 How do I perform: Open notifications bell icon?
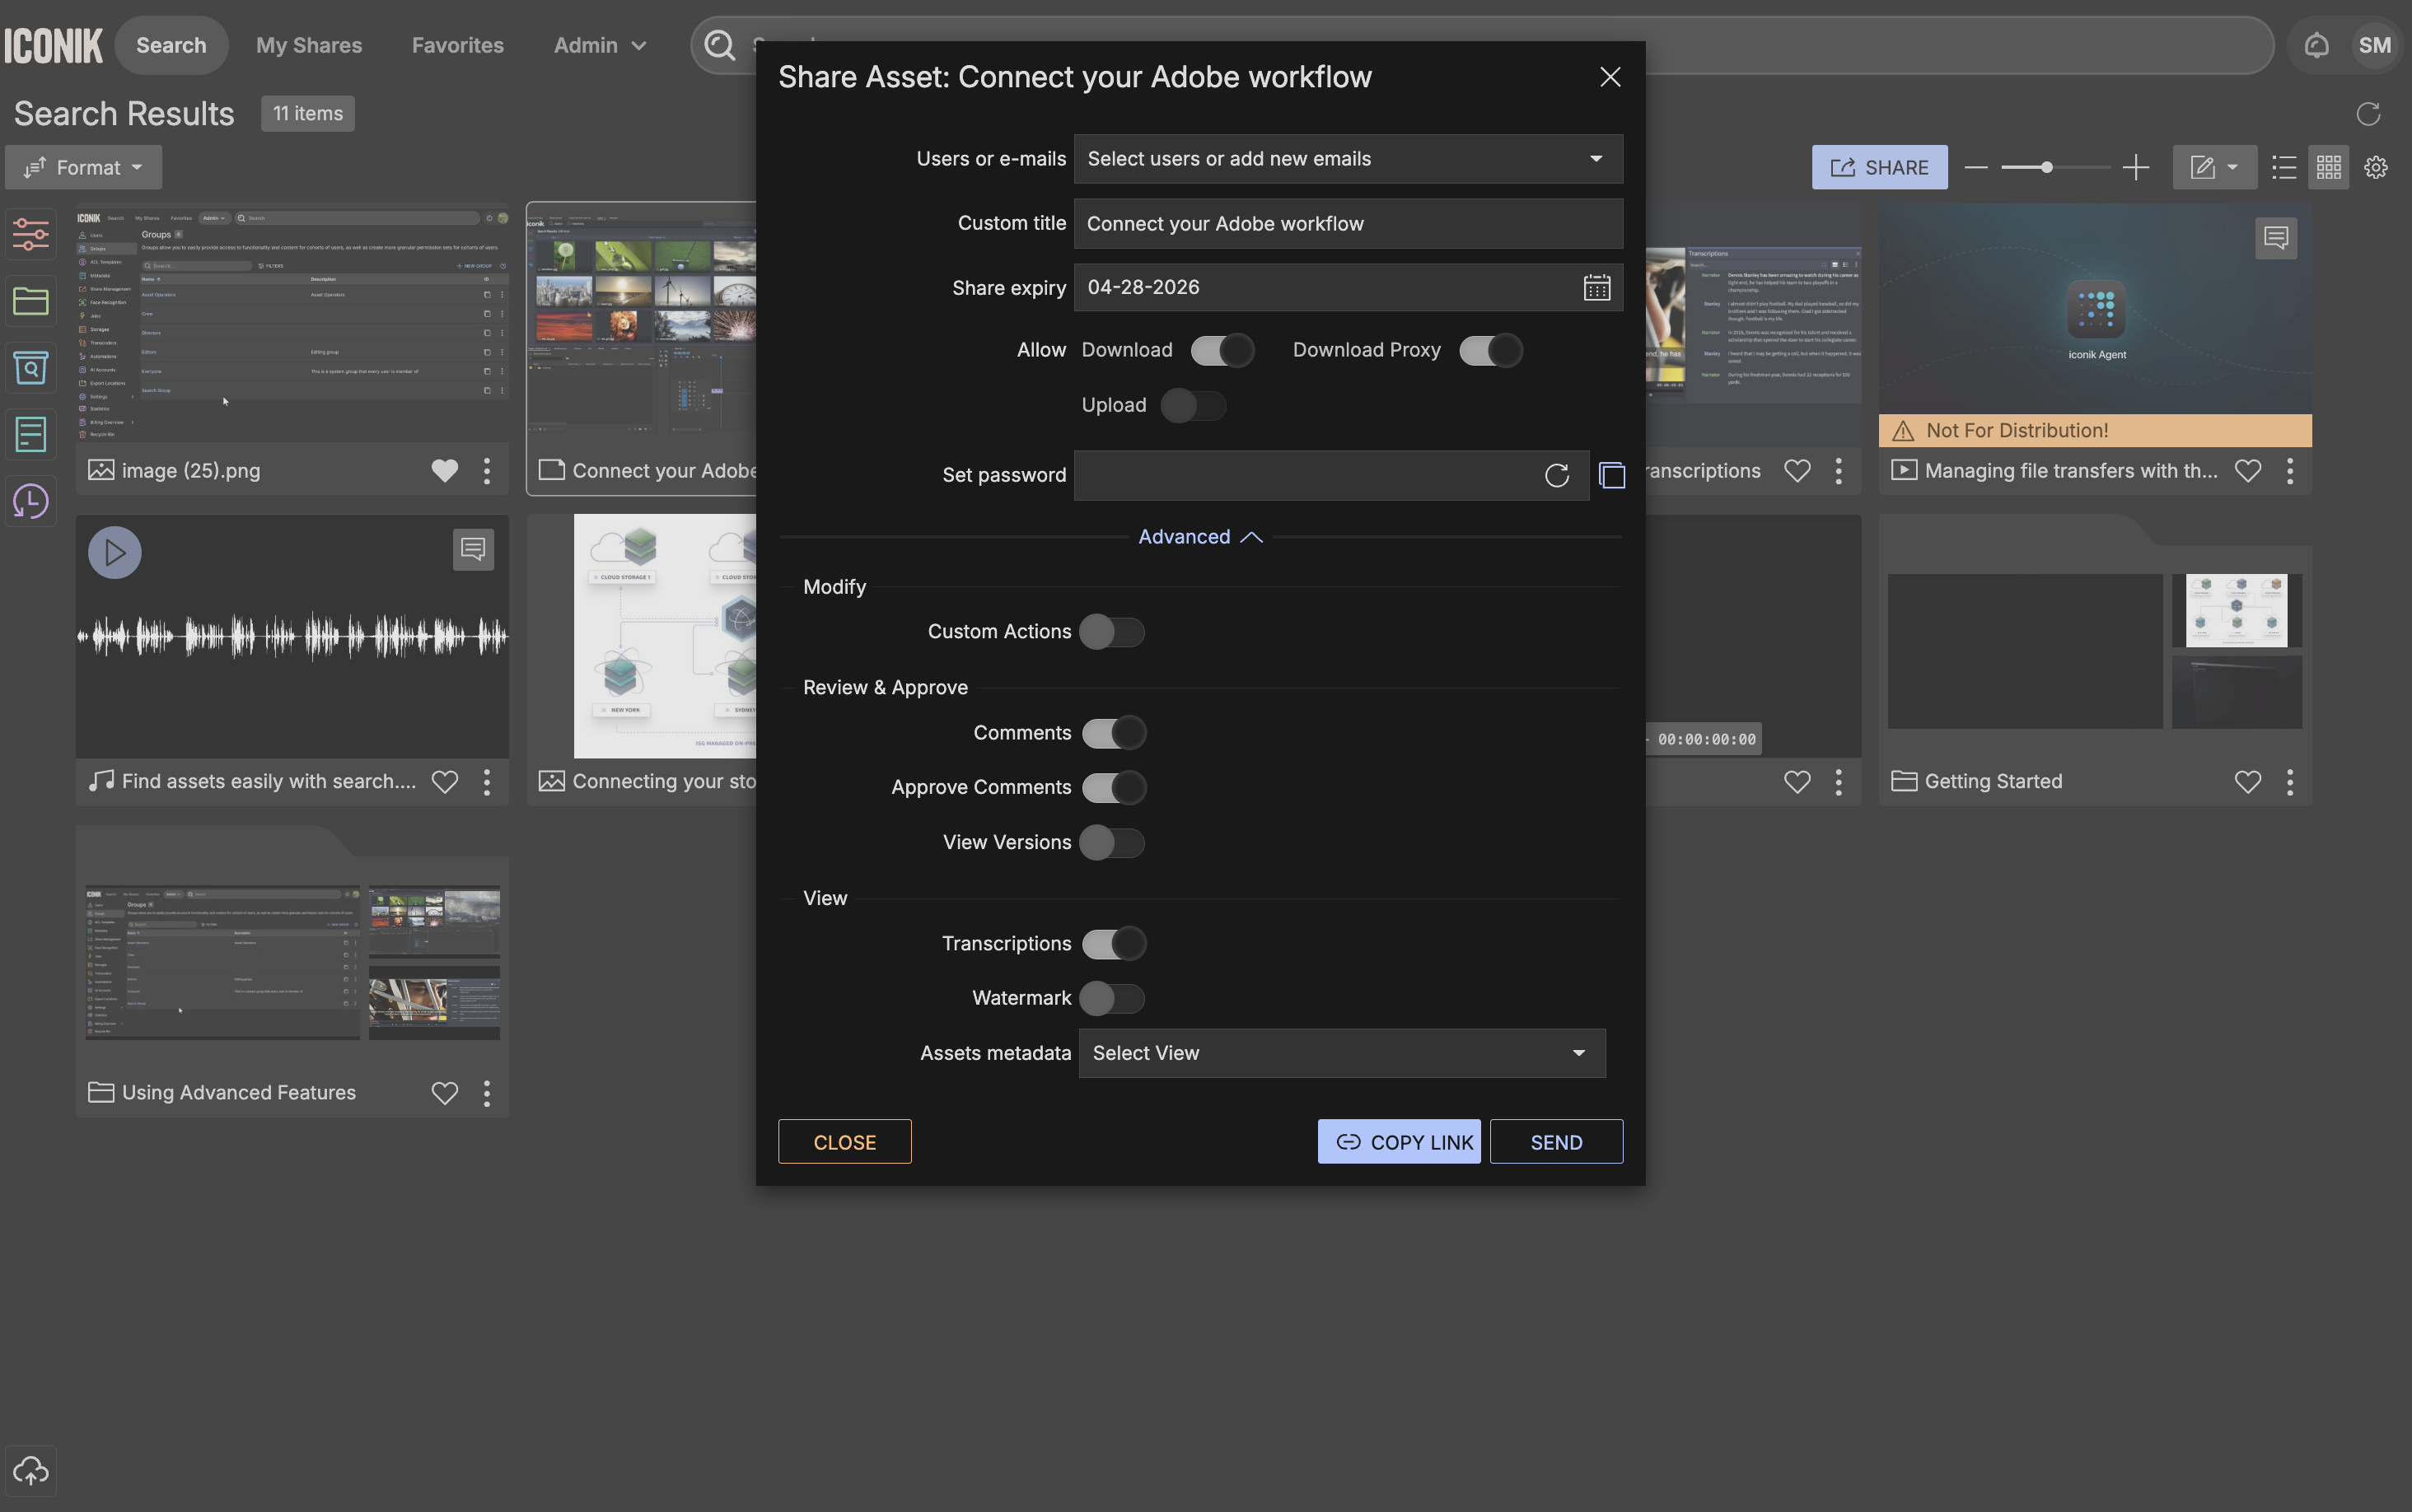coord(2316,45)
